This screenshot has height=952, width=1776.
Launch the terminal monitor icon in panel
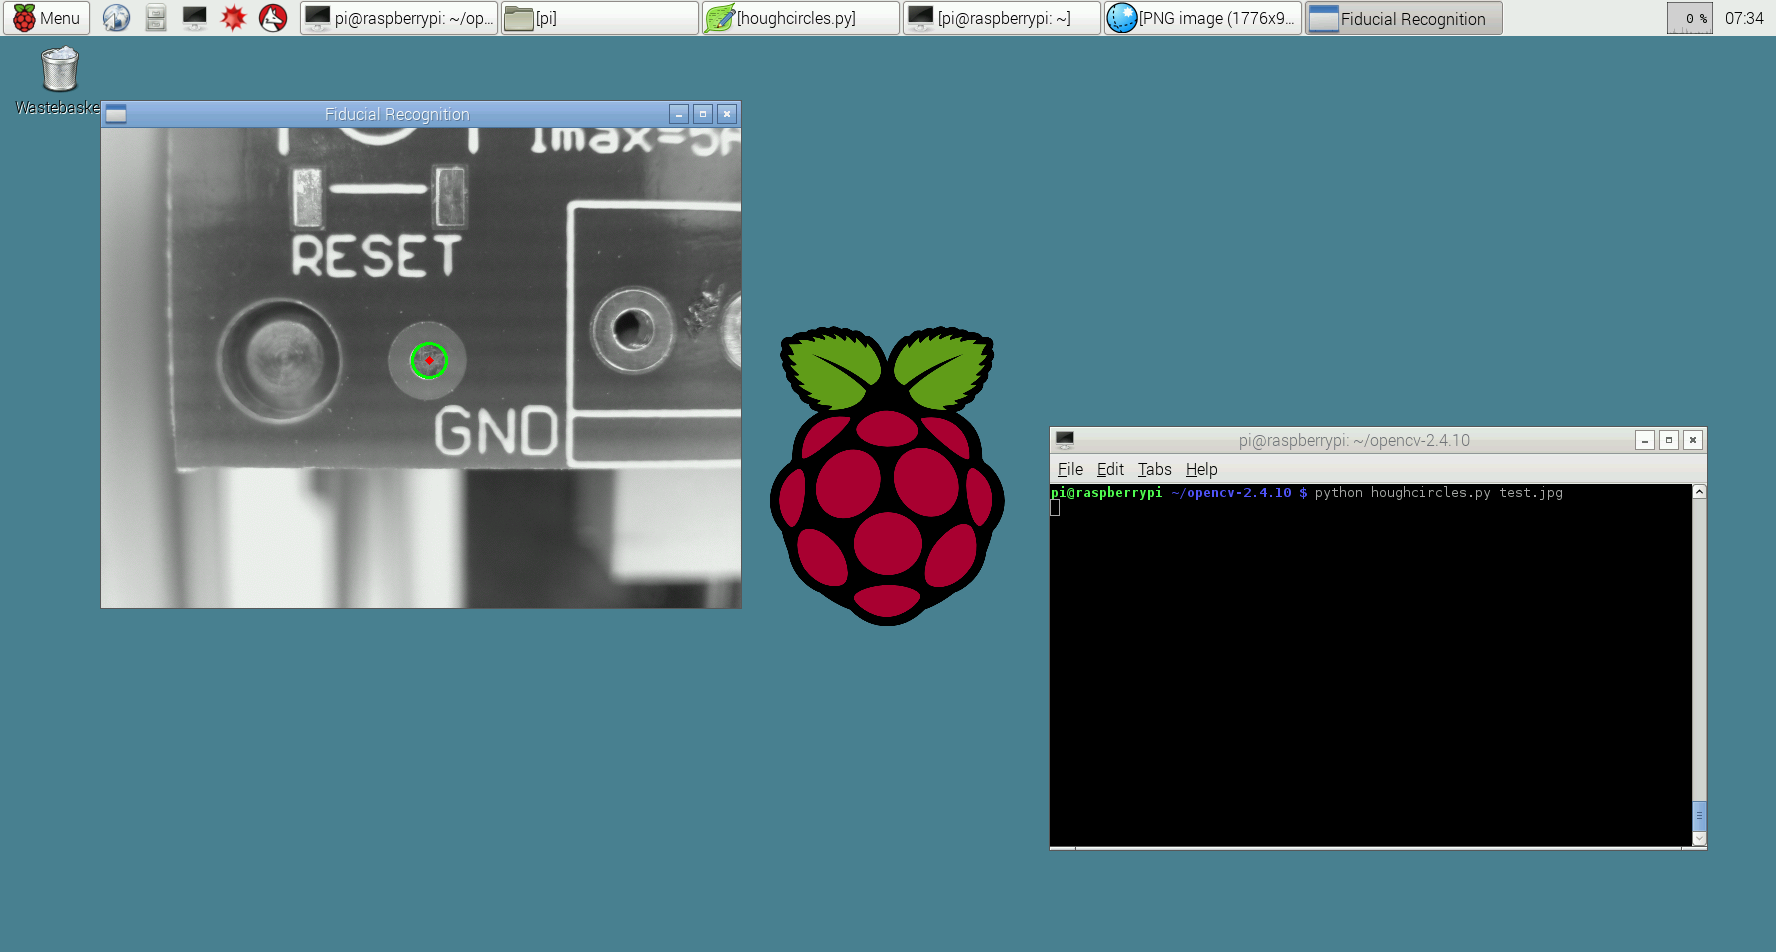195,18
